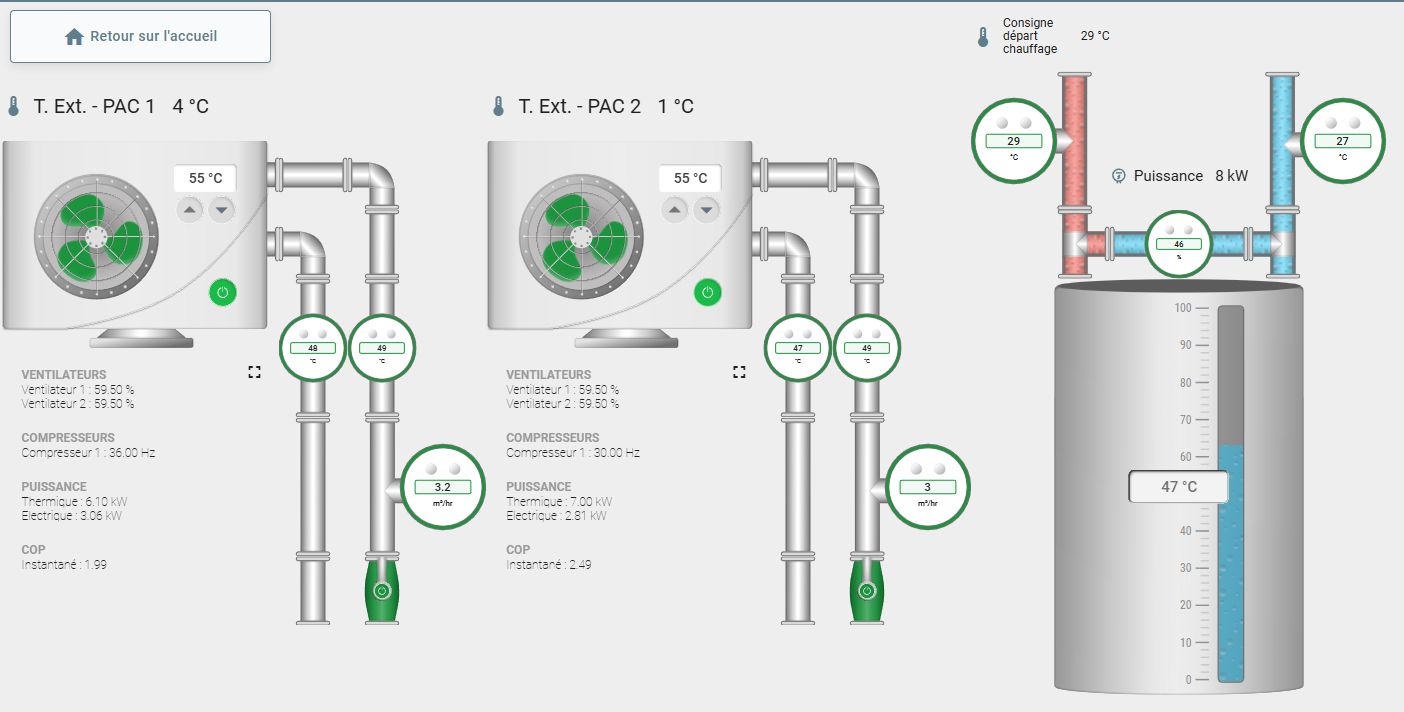
Task: Click the PAC 1 55 °C setpoint field
Action: (x=205, y=178)
